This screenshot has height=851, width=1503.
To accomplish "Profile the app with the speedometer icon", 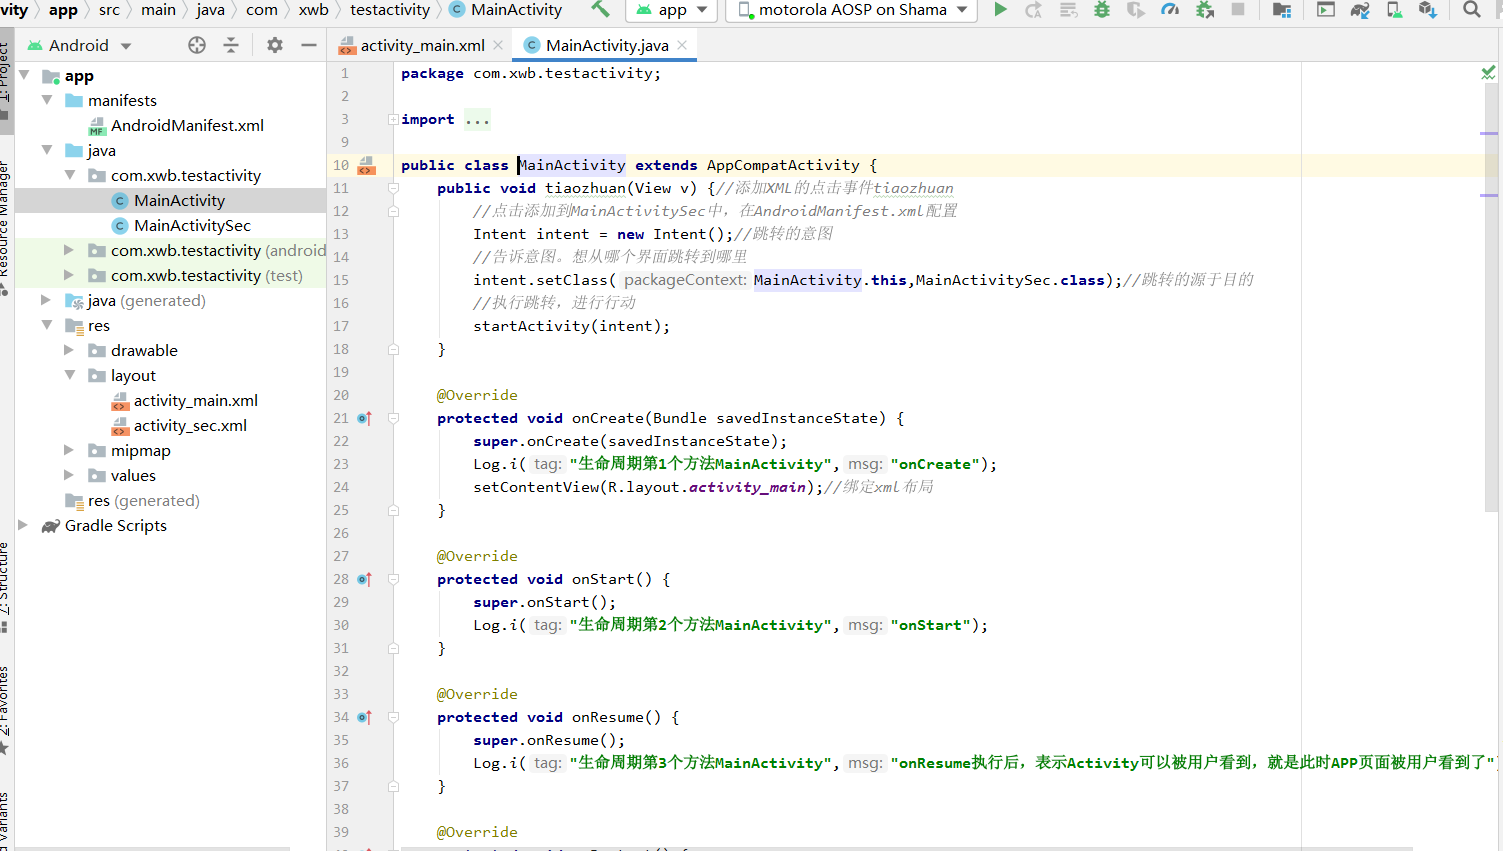I will [x=1170, y=10].
